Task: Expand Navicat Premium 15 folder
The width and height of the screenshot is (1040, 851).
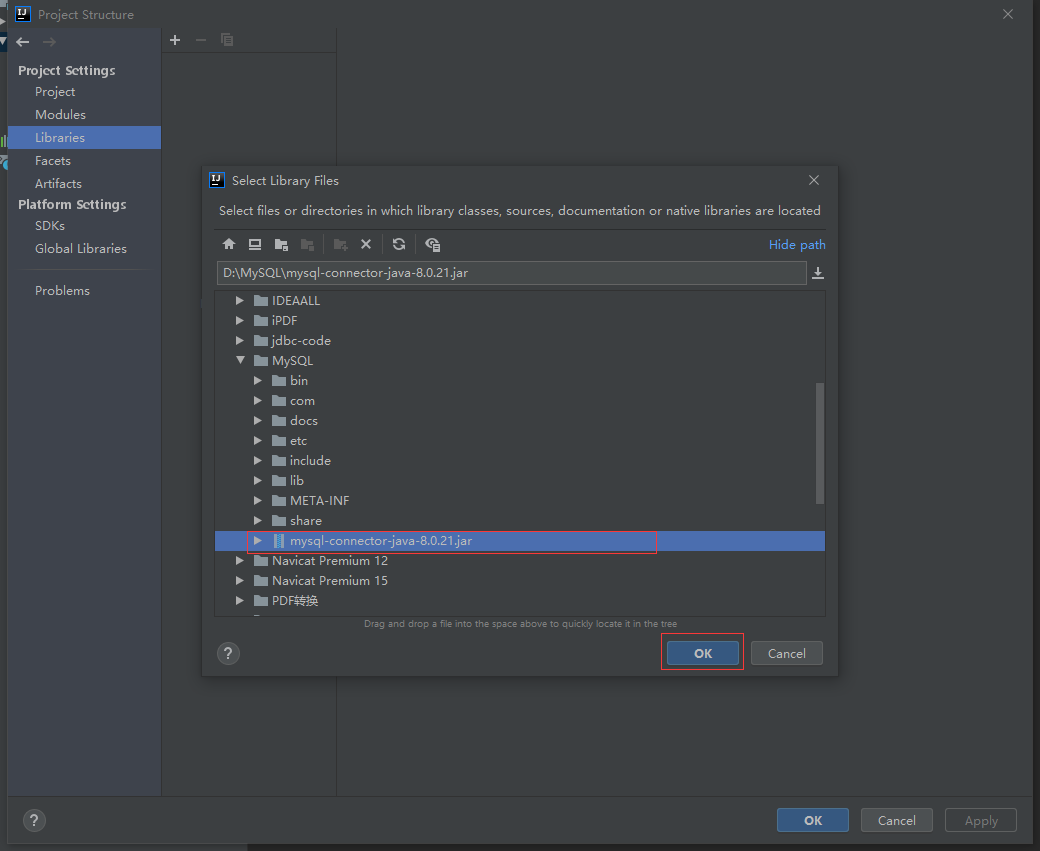Action: (239, 580)
